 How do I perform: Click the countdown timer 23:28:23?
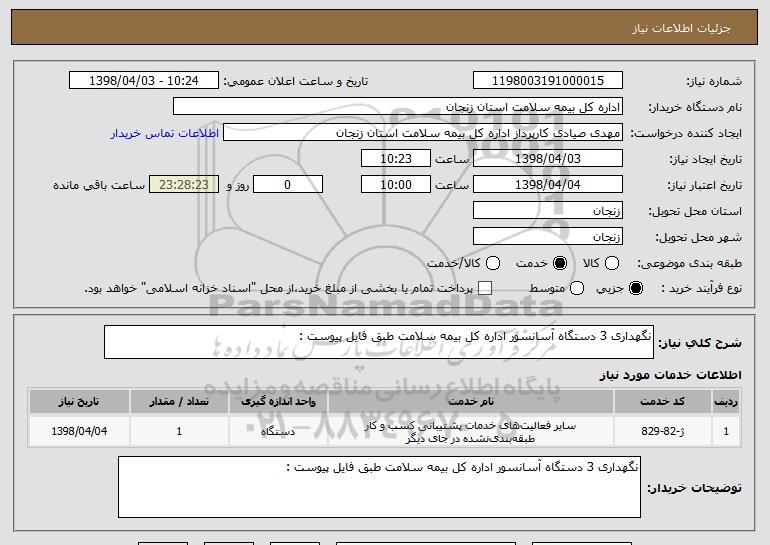pos(184,185)
